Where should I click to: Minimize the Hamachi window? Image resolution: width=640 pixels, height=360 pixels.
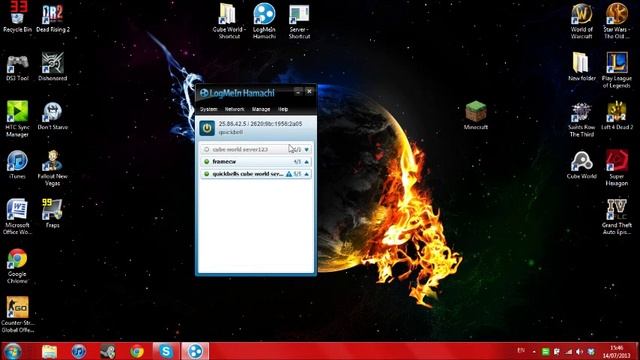(298, 92)
